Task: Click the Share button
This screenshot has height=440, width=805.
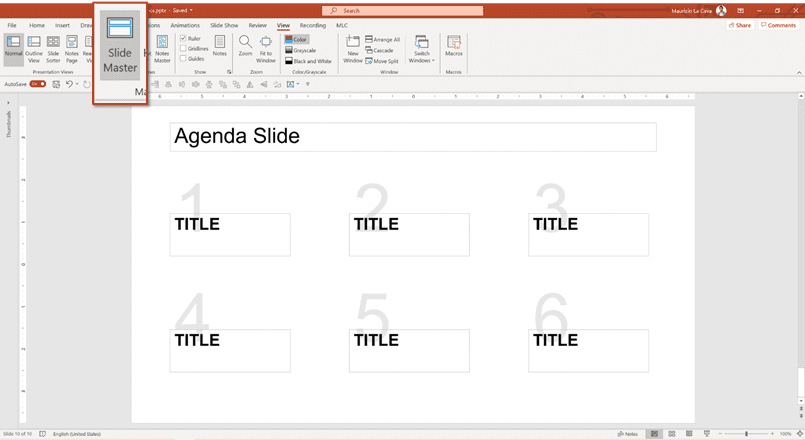Action: (740, 25)
